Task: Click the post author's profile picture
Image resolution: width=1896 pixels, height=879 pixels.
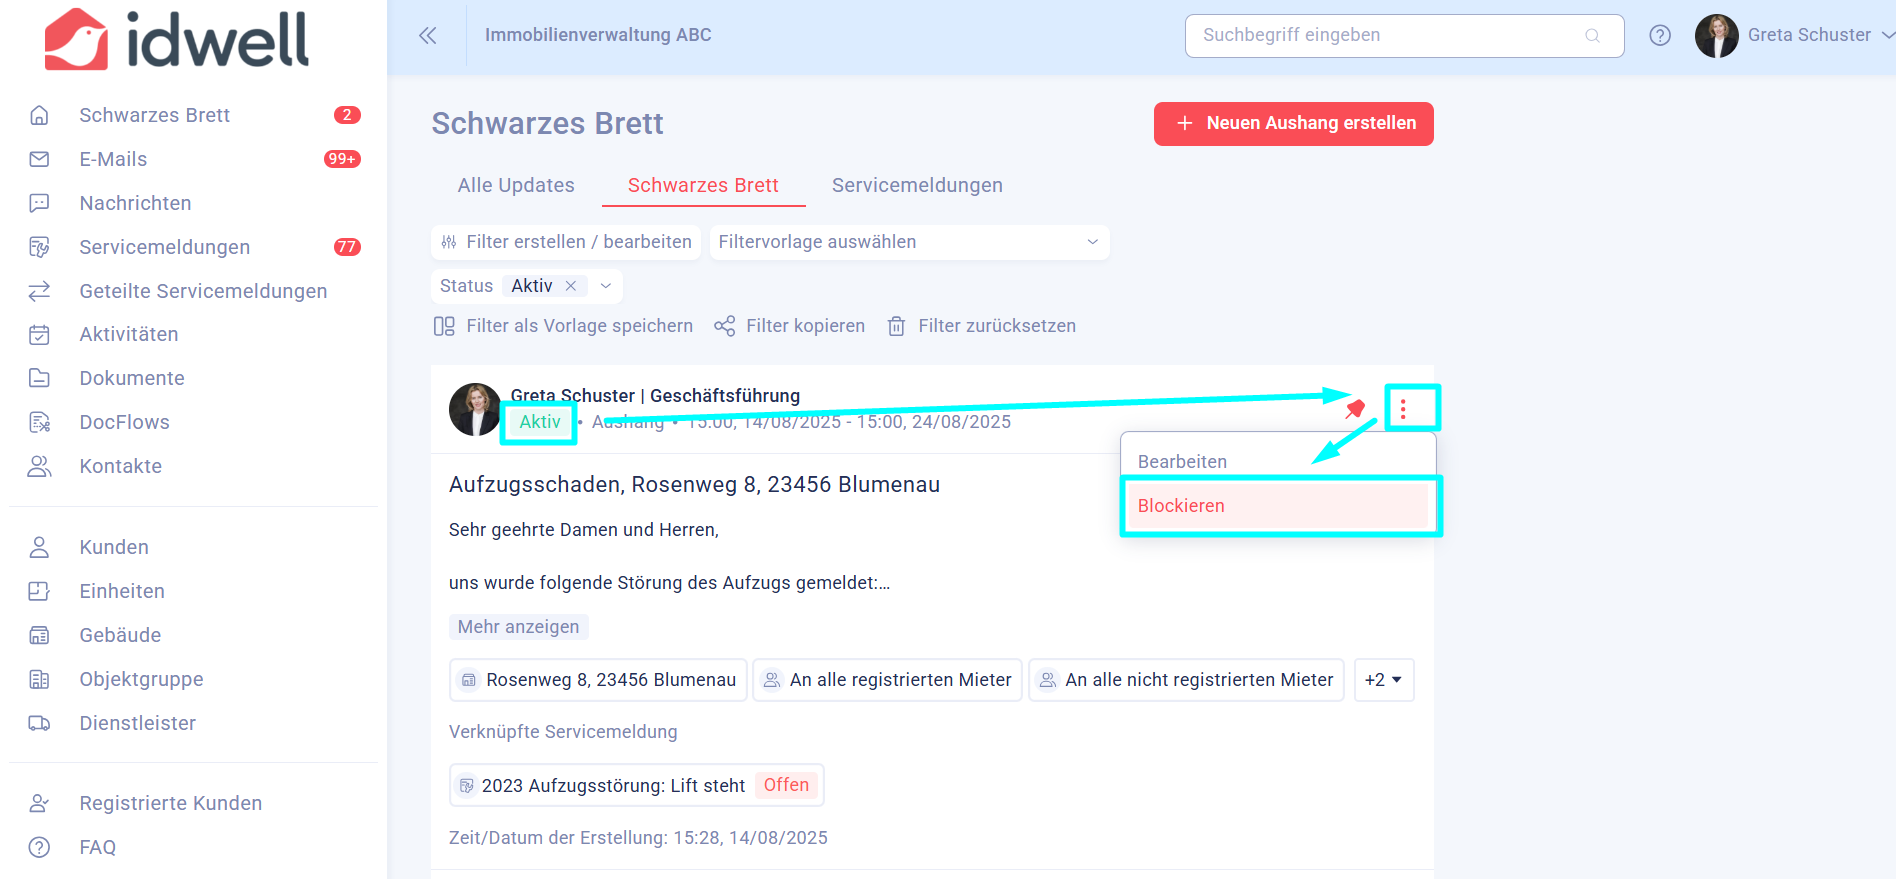Action: tap(474, 409)
